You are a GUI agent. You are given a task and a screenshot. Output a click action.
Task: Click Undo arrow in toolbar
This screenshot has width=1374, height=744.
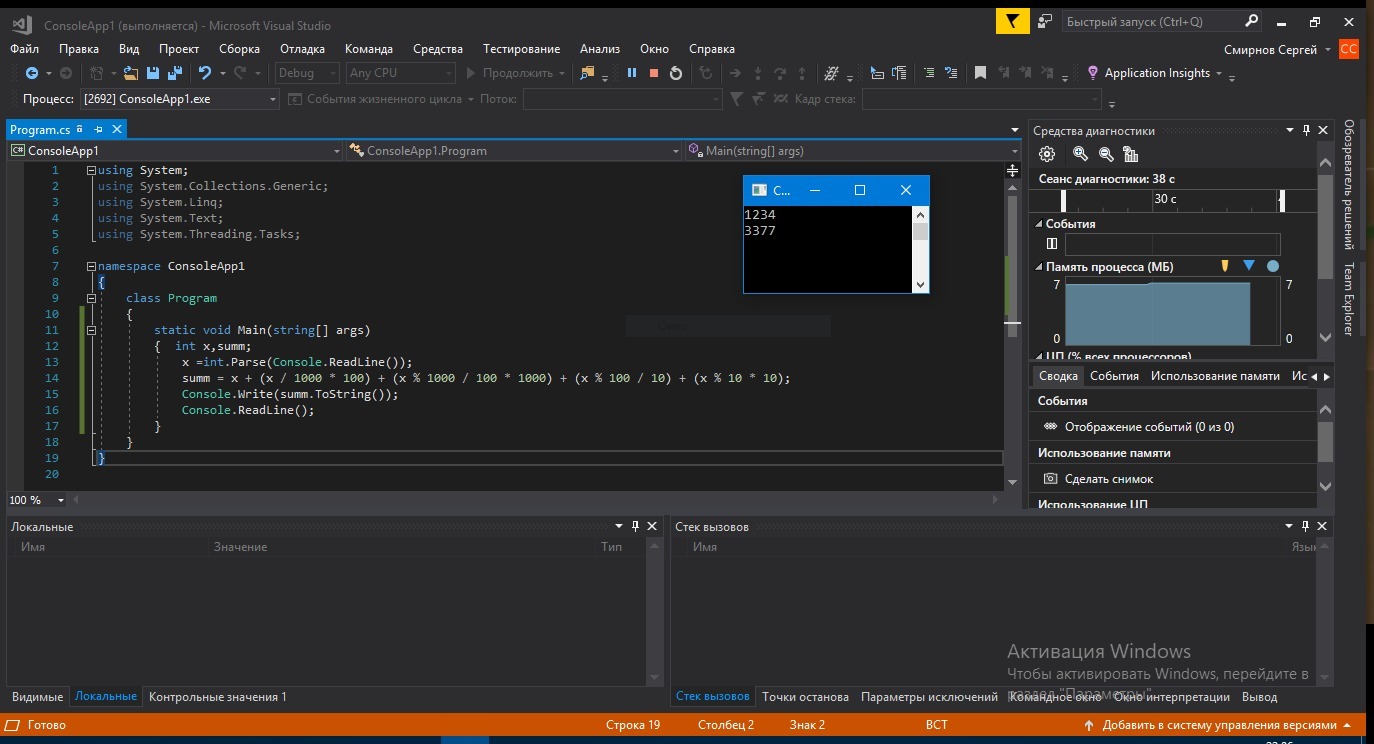(205, 73)
